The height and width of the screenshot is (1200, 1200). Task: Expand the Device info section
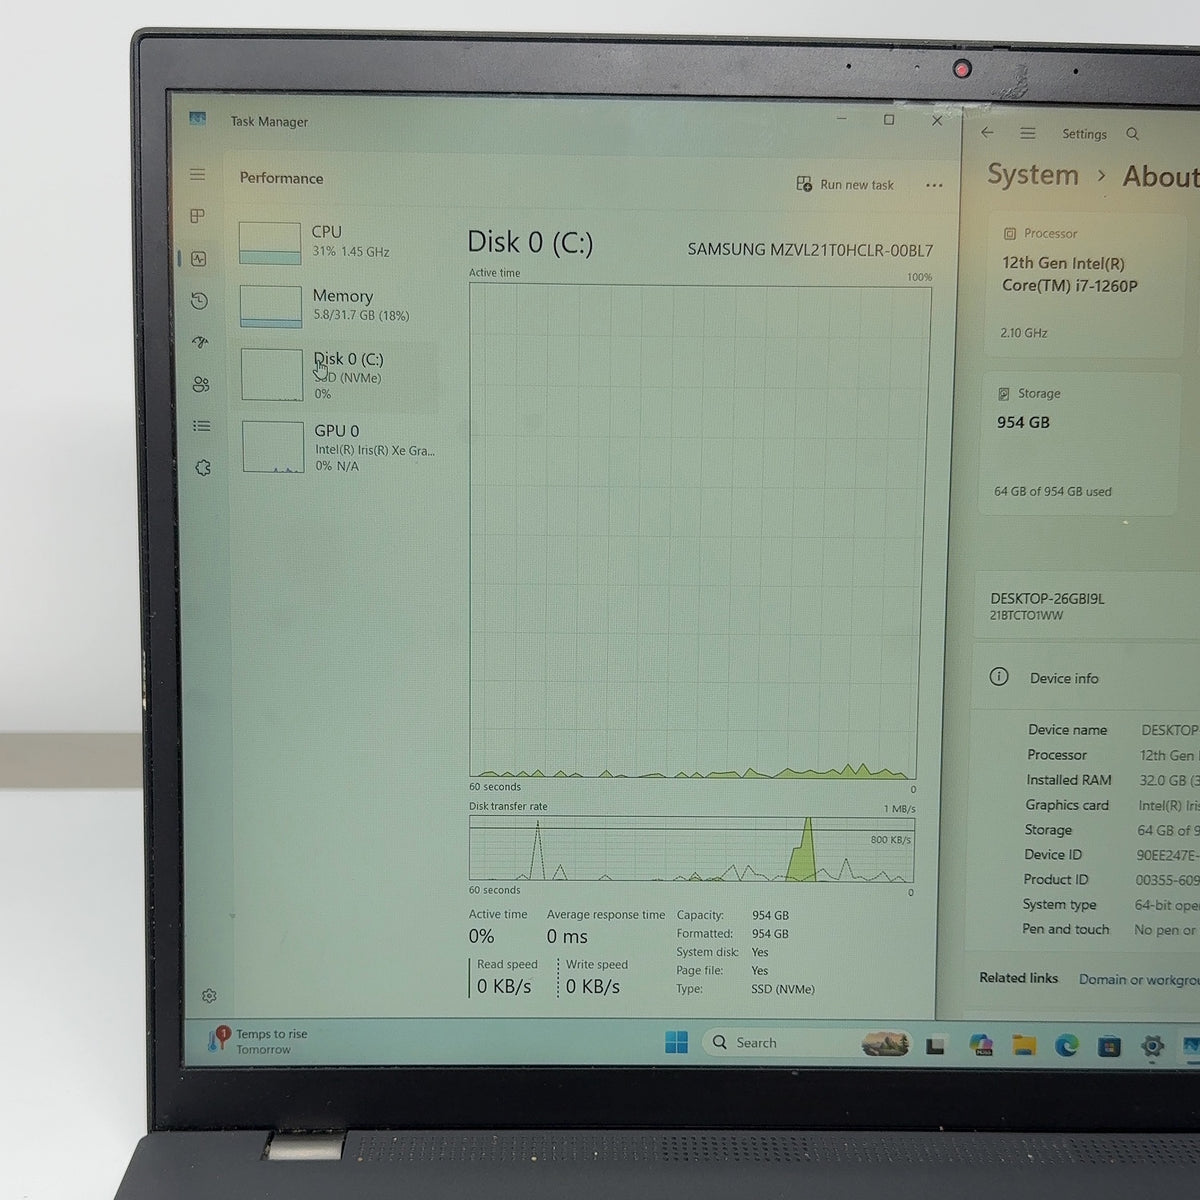[x=1086, y=677]
